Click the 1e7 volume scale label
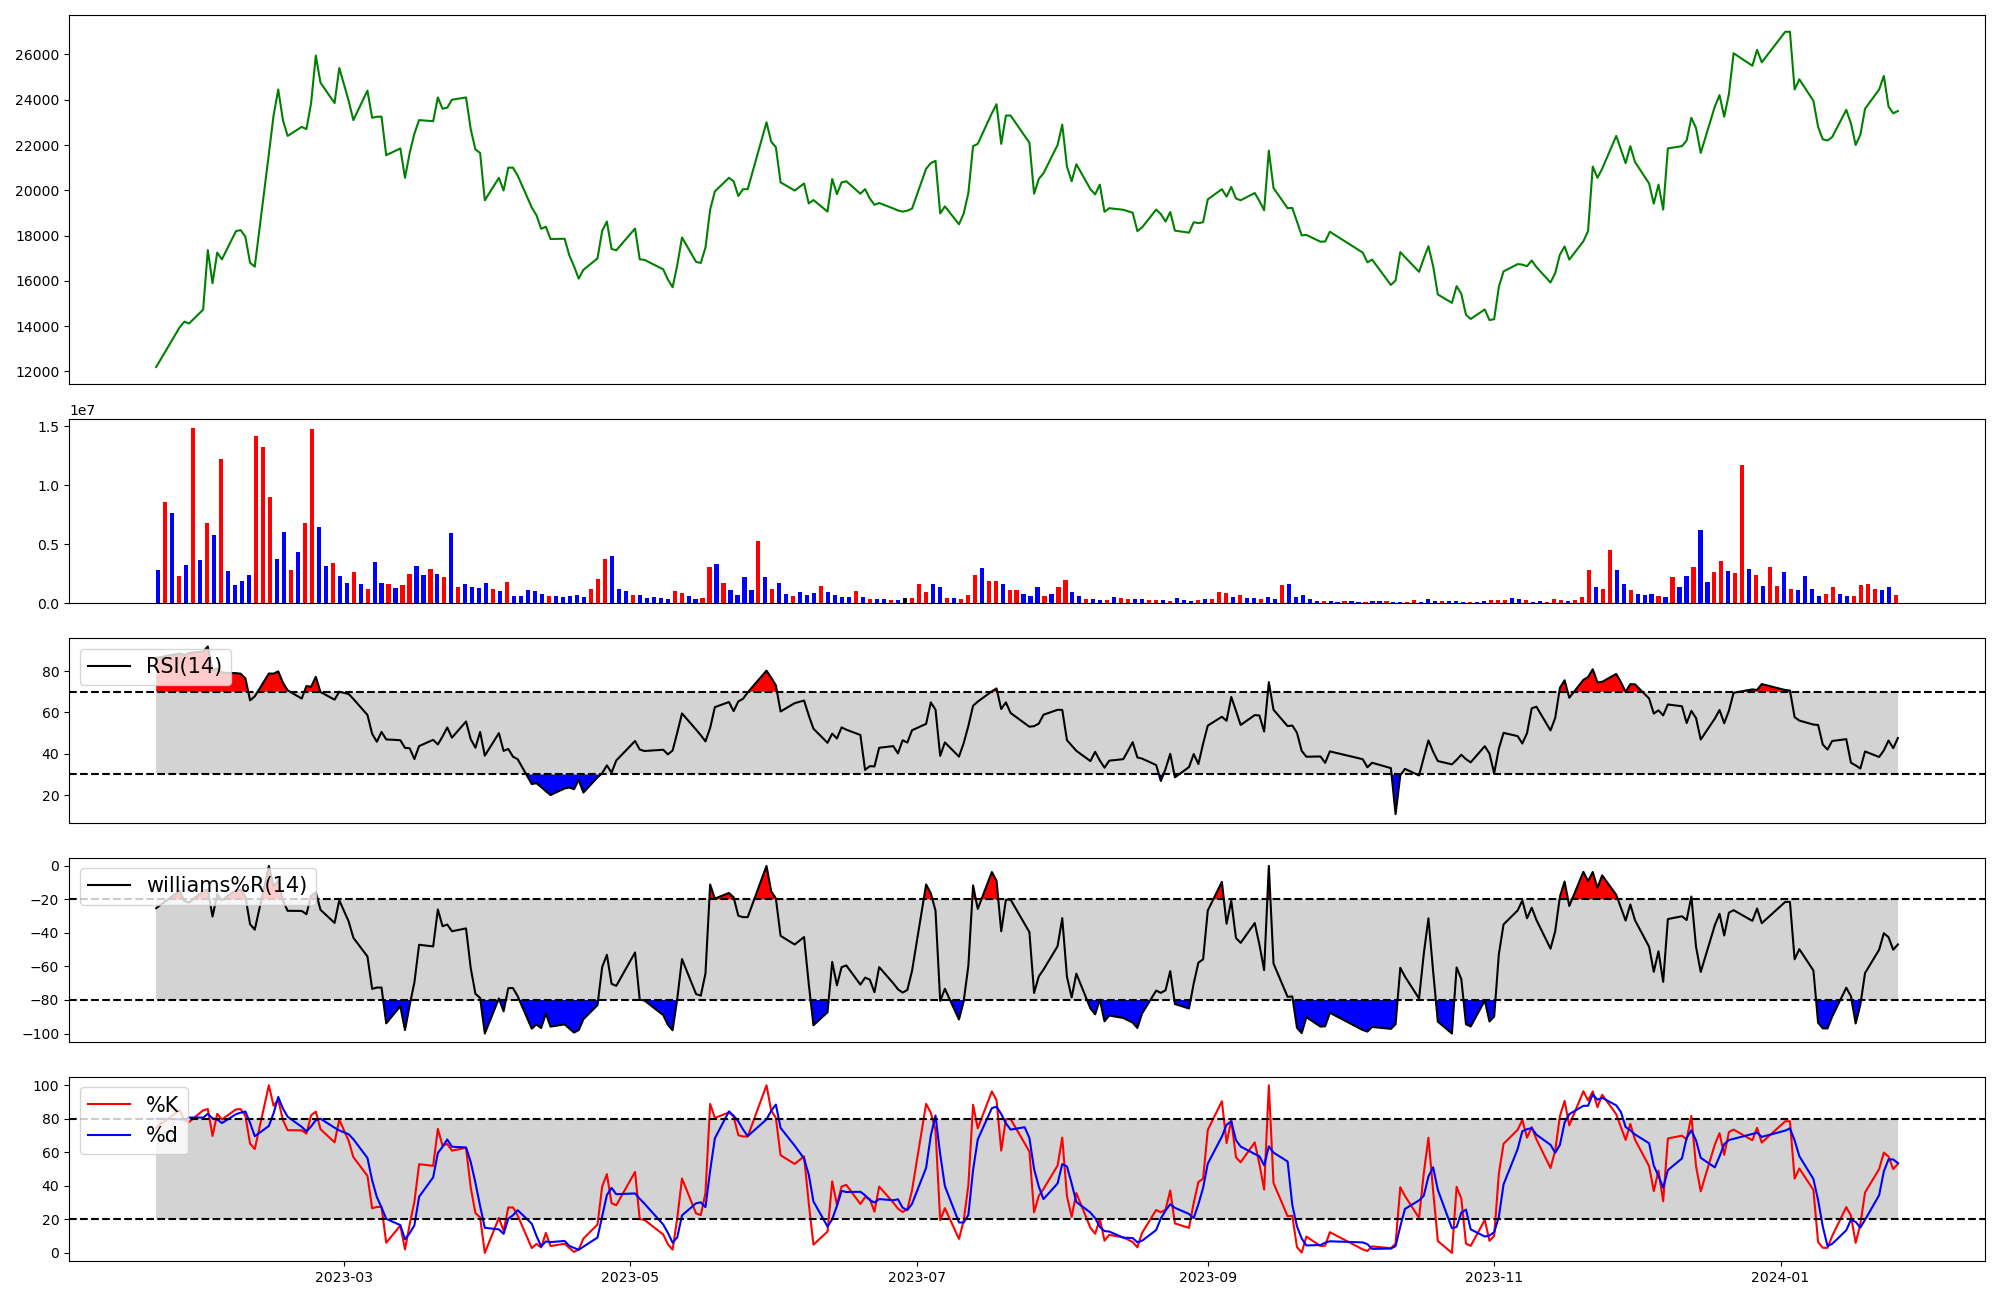 82,410
